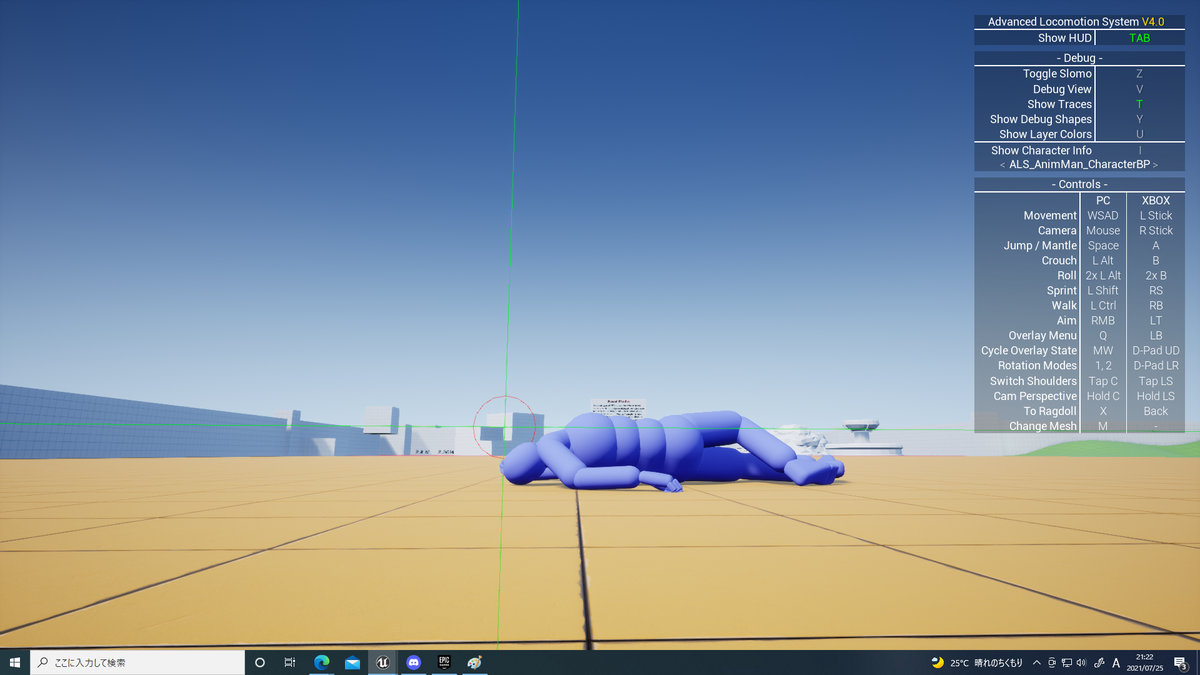Click the Movement row label

click(1050, 215)
